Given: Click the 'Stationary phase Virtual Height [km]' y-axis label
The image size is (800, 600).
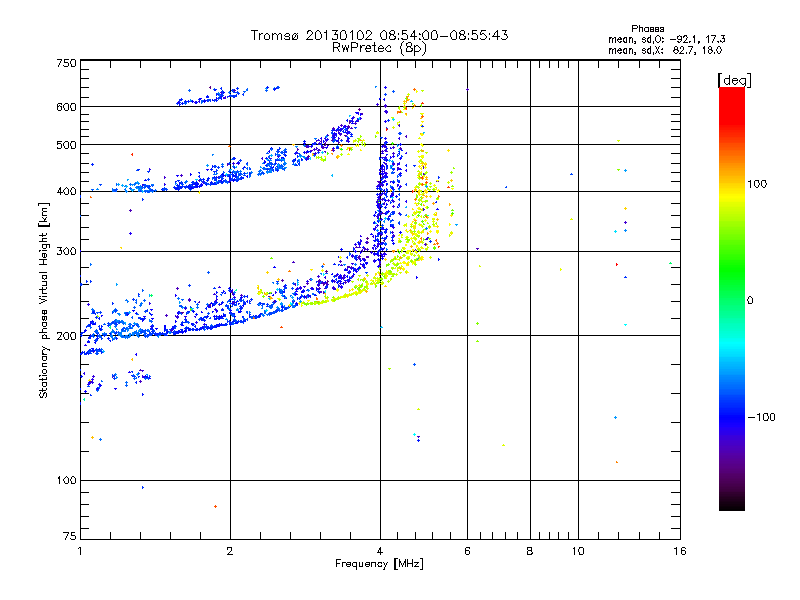Looking at the screenshot, I should 44,300.
